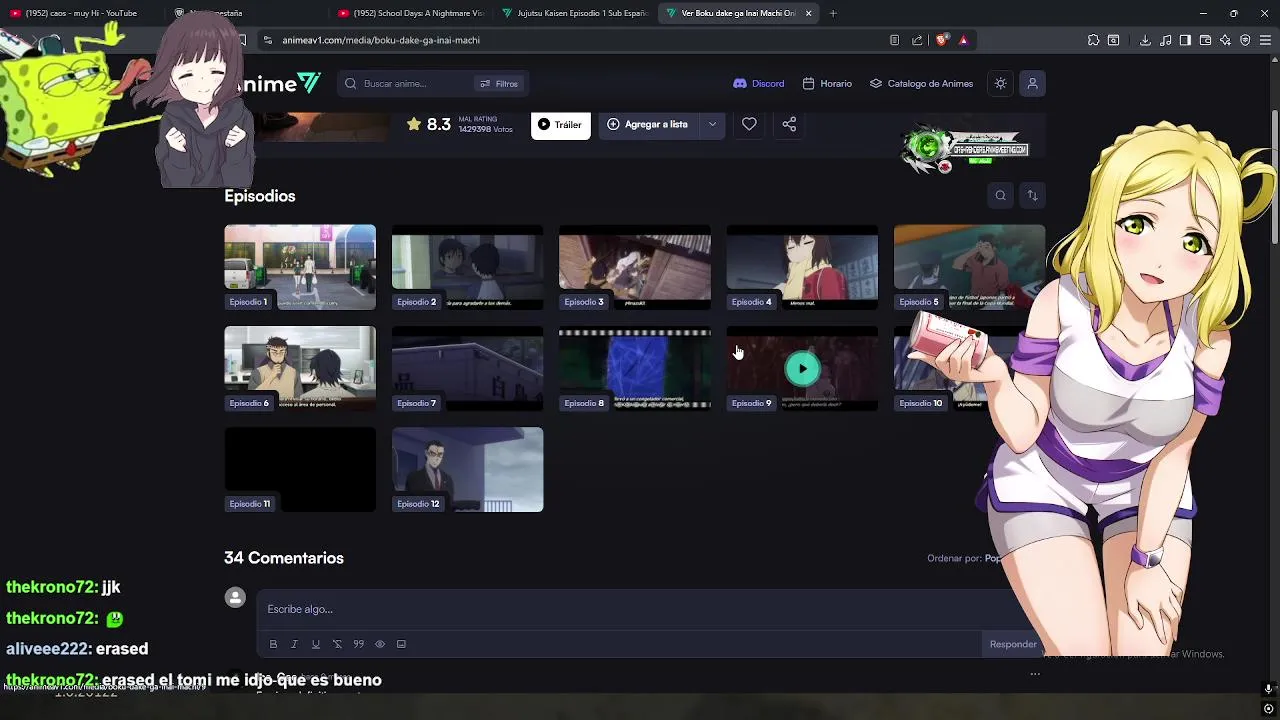Click the Responder button
The image size is (1280, 720).
pos(1013,645)
